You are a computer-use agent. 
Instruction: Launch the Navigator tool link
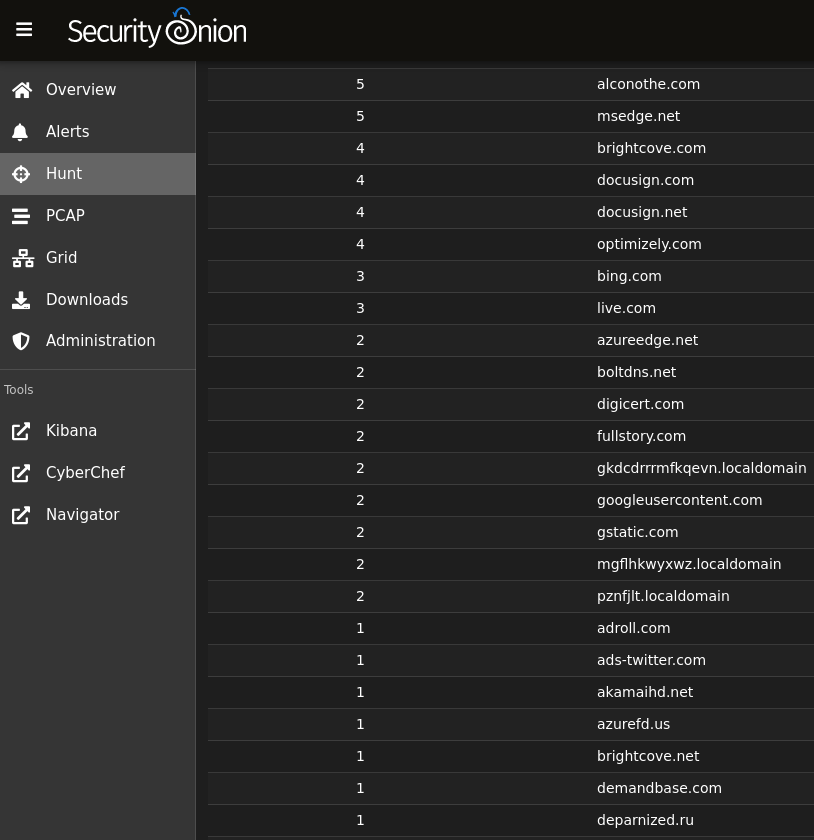tap(98, 515)
